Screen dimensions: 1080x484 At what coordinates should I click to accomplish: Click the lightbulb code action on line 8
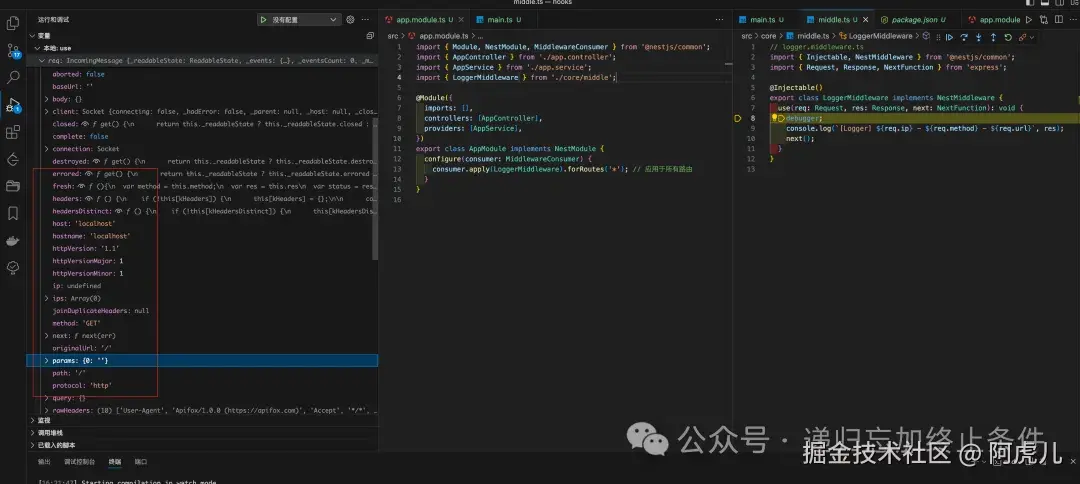[x=774, y=118]
